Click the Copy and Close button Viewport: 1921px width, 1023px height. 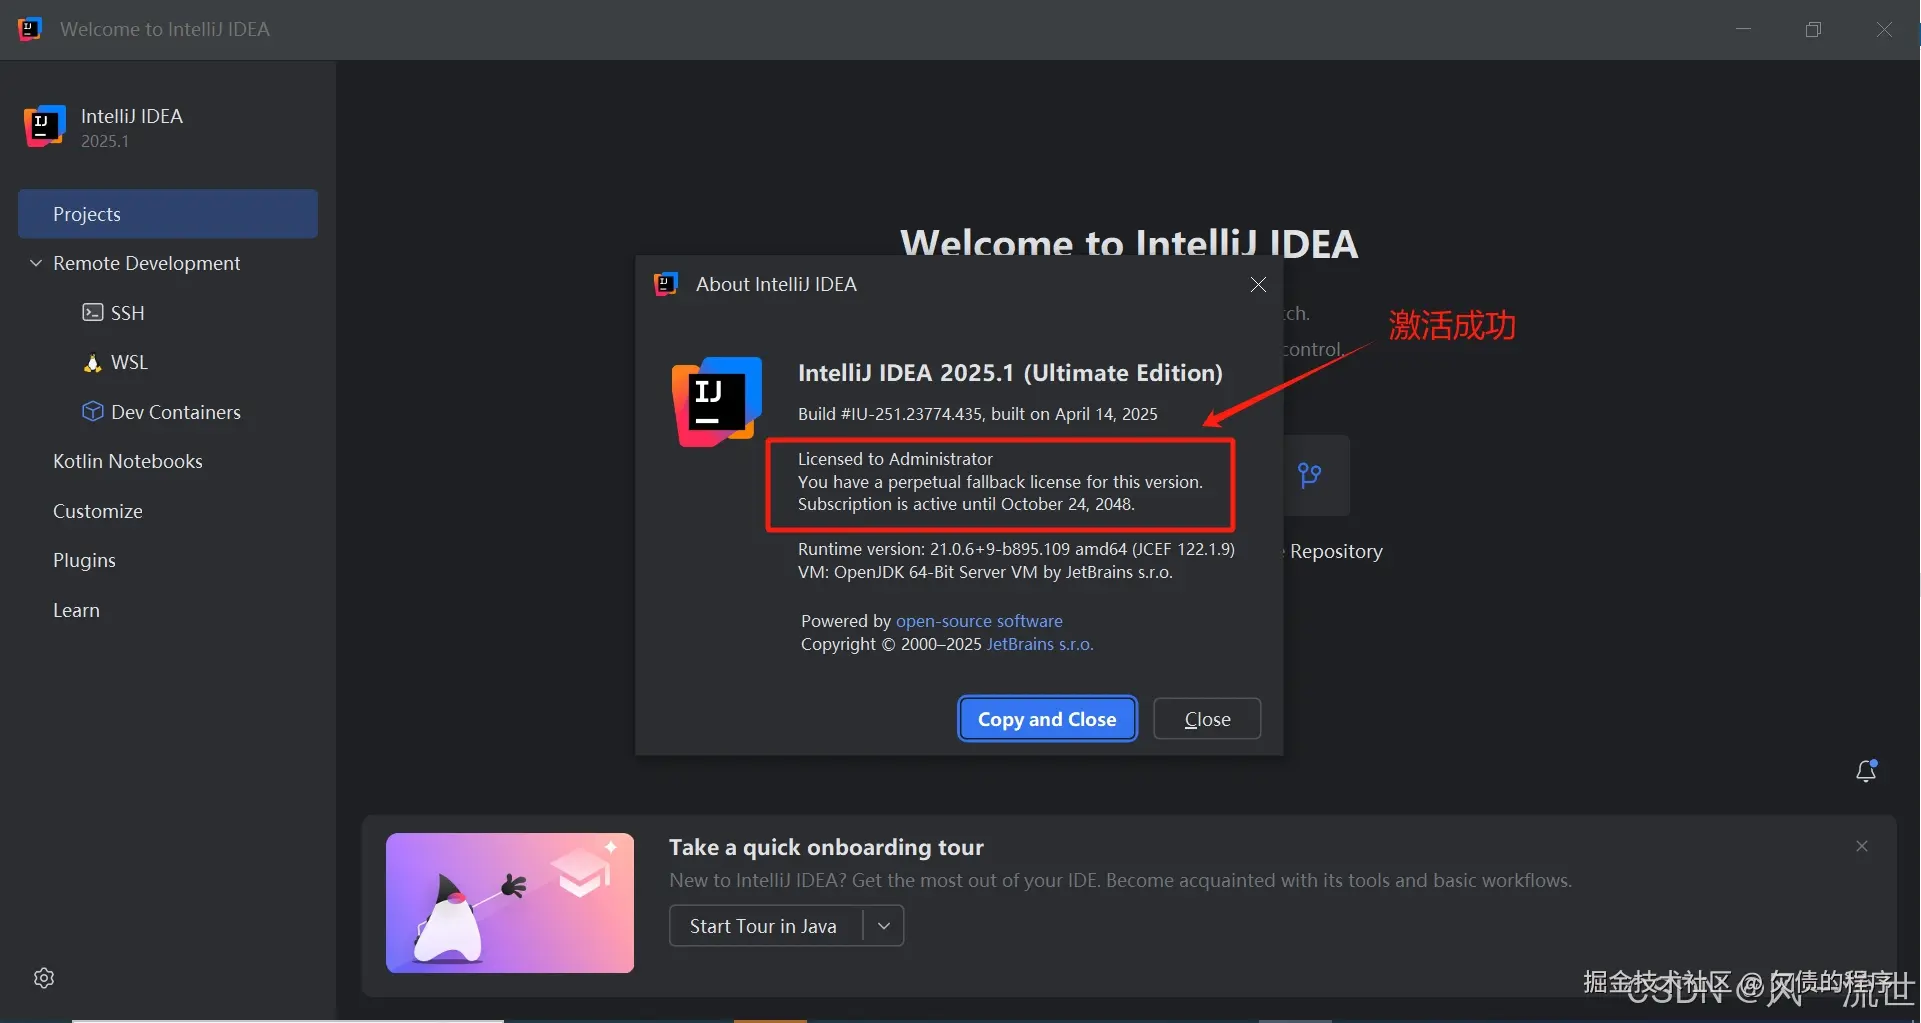pos(1047,719)
